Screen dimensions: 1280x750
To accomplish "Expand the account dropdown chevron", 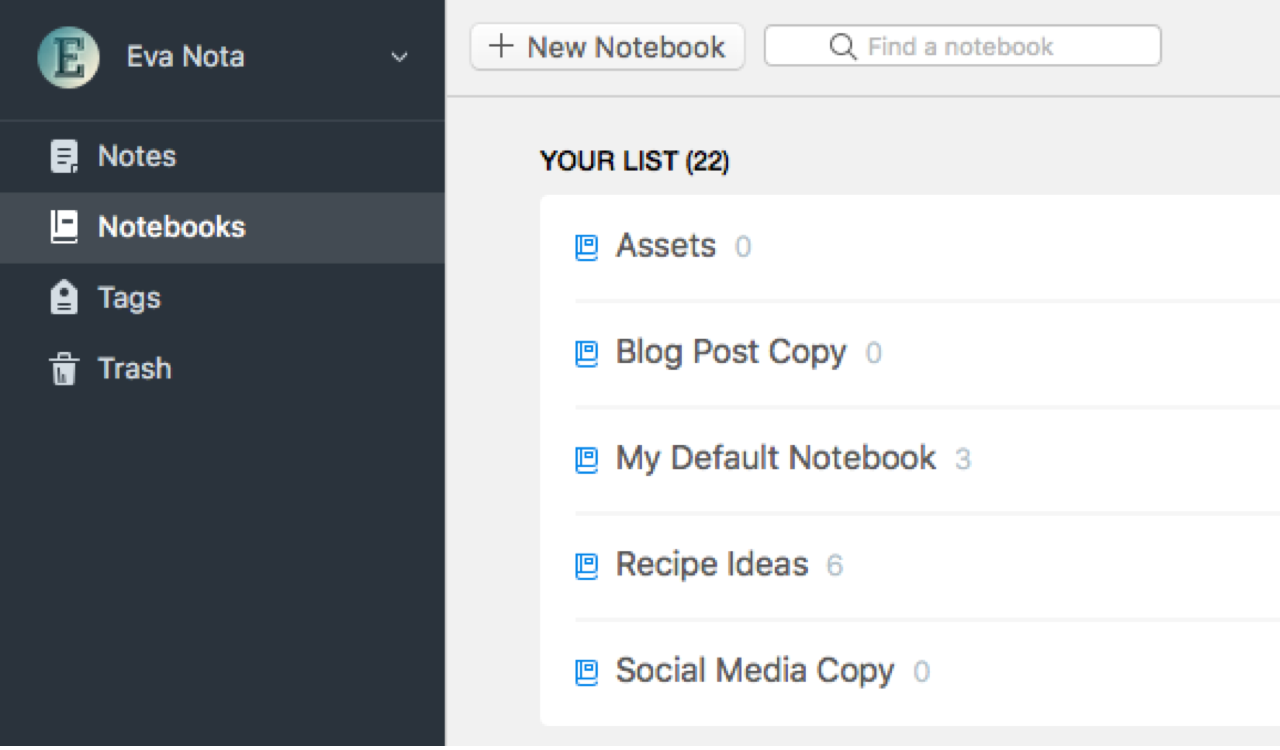I will pyautogui.click(x=399, y=57).
